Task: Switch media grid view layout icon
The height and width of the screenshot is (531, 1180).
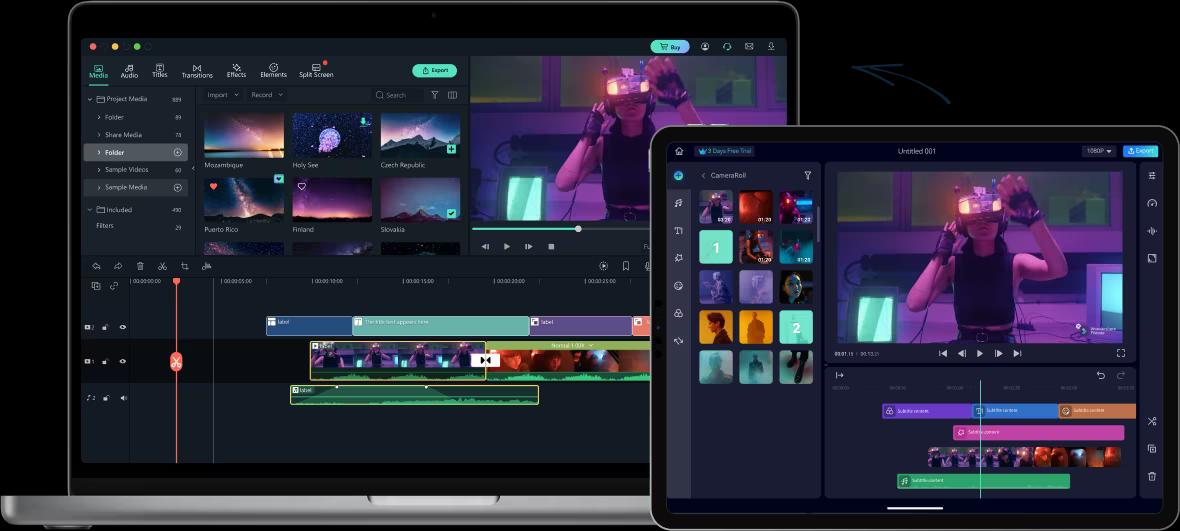Action: pos(452,95)
